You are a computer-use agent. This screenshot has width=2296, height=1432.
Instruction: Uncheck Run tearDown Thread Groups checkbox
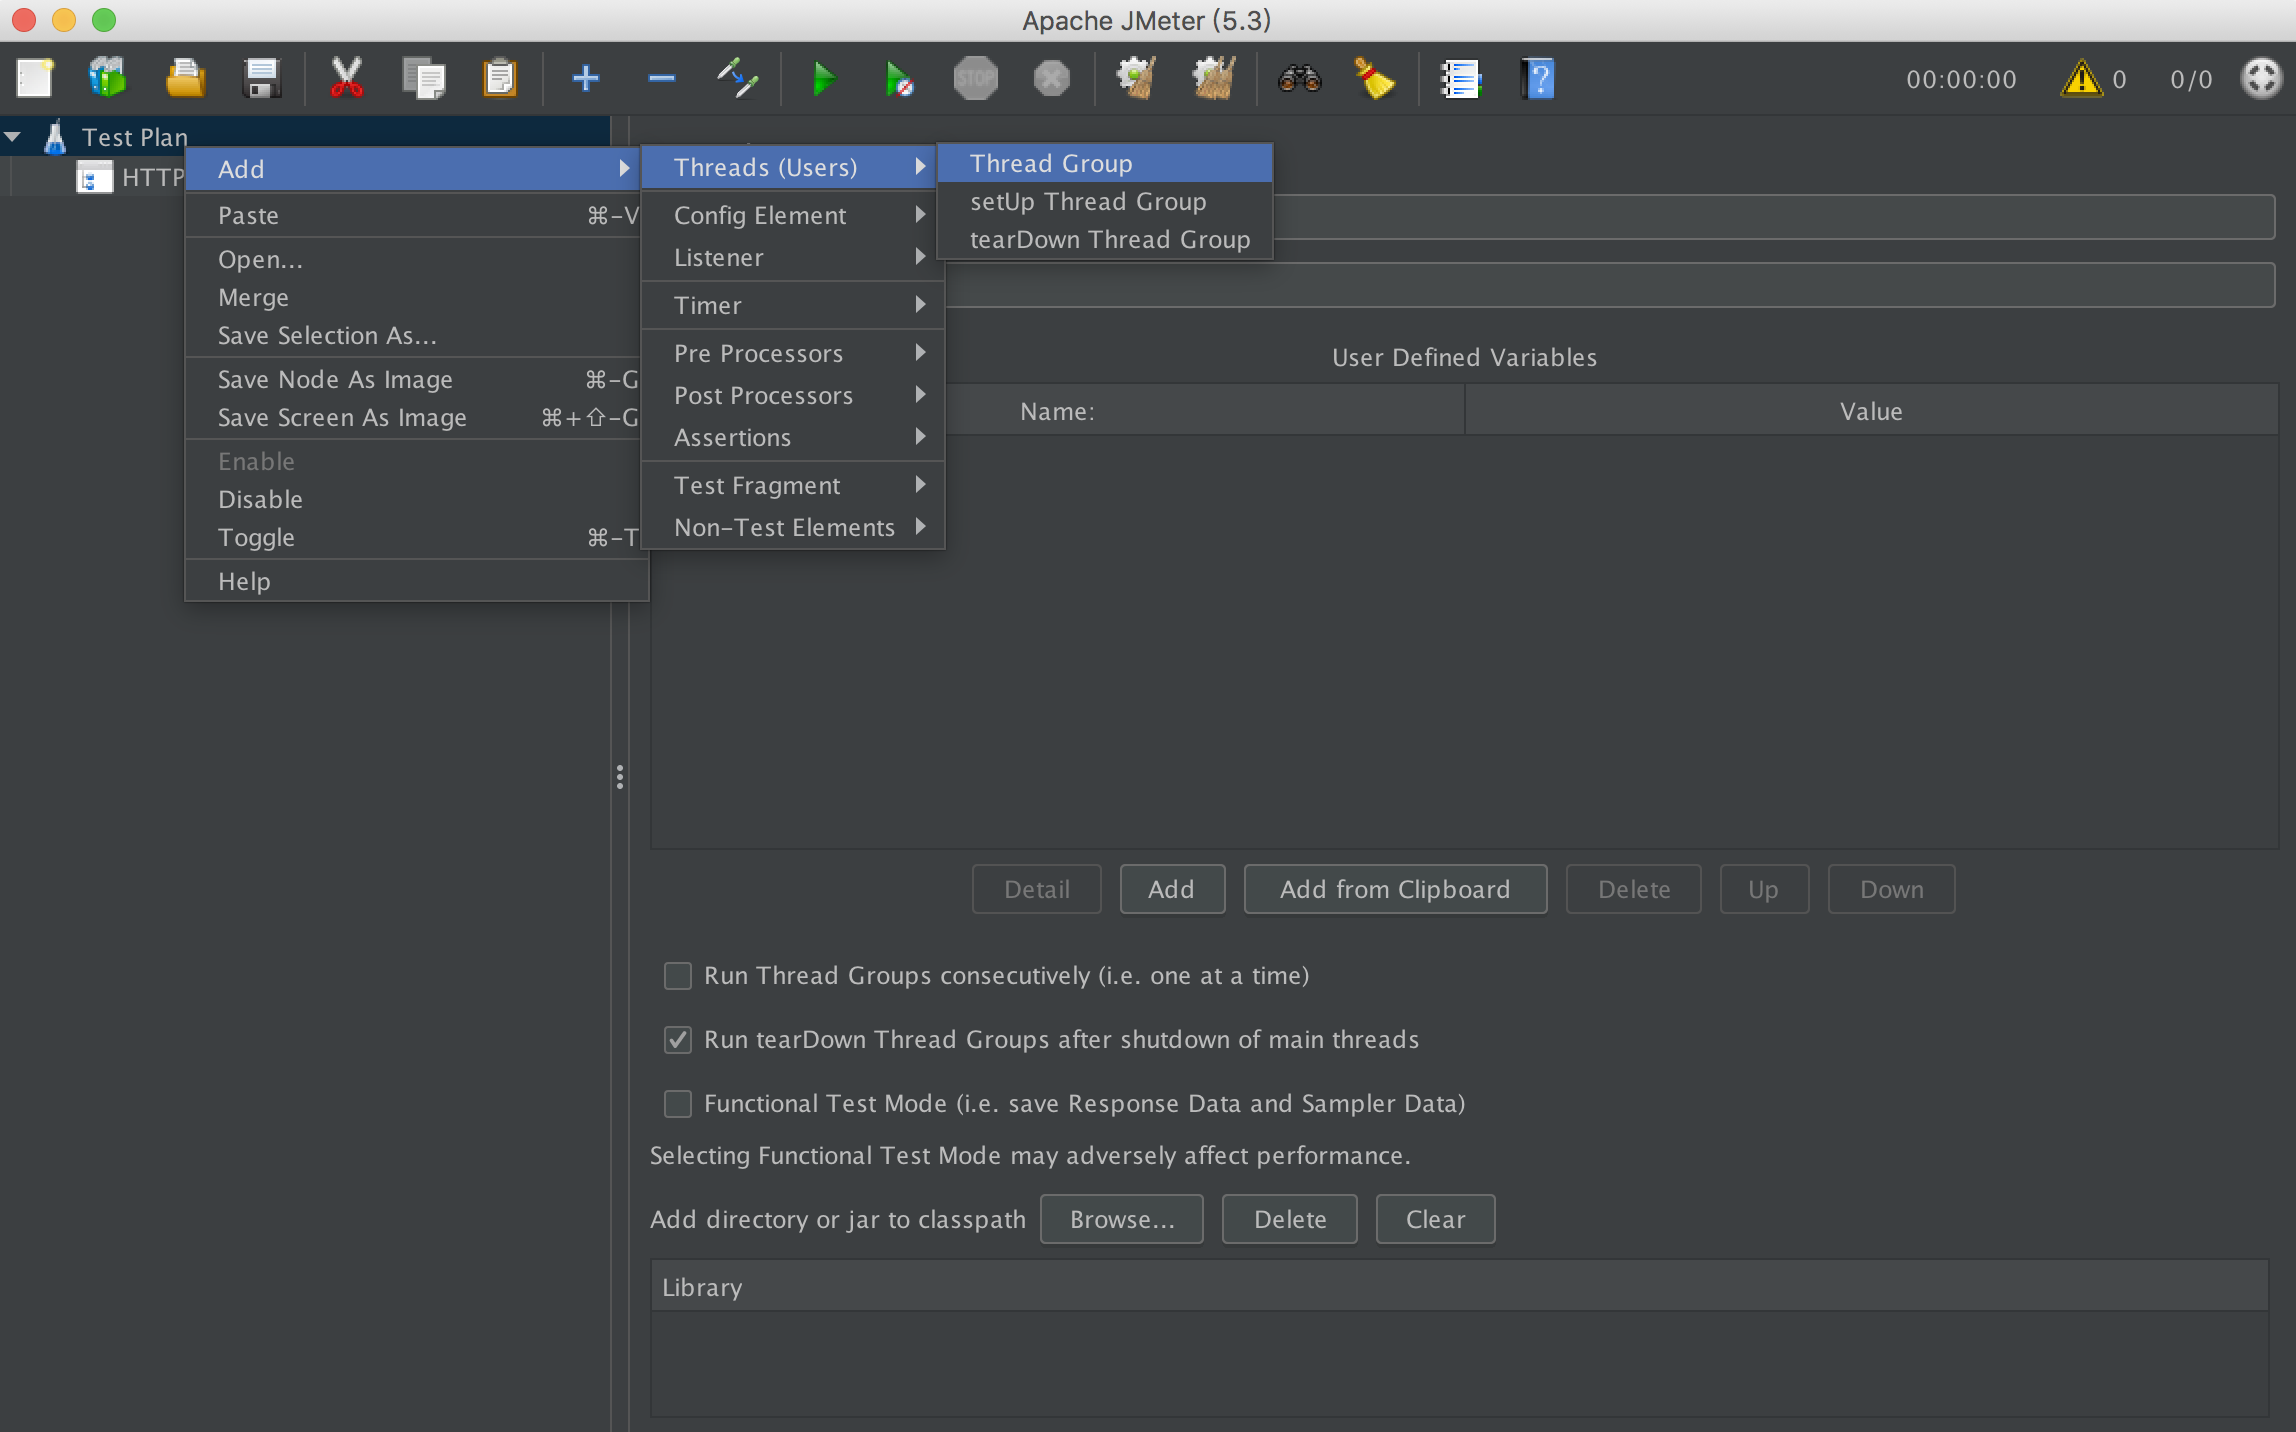click(x=678, y=1040)
